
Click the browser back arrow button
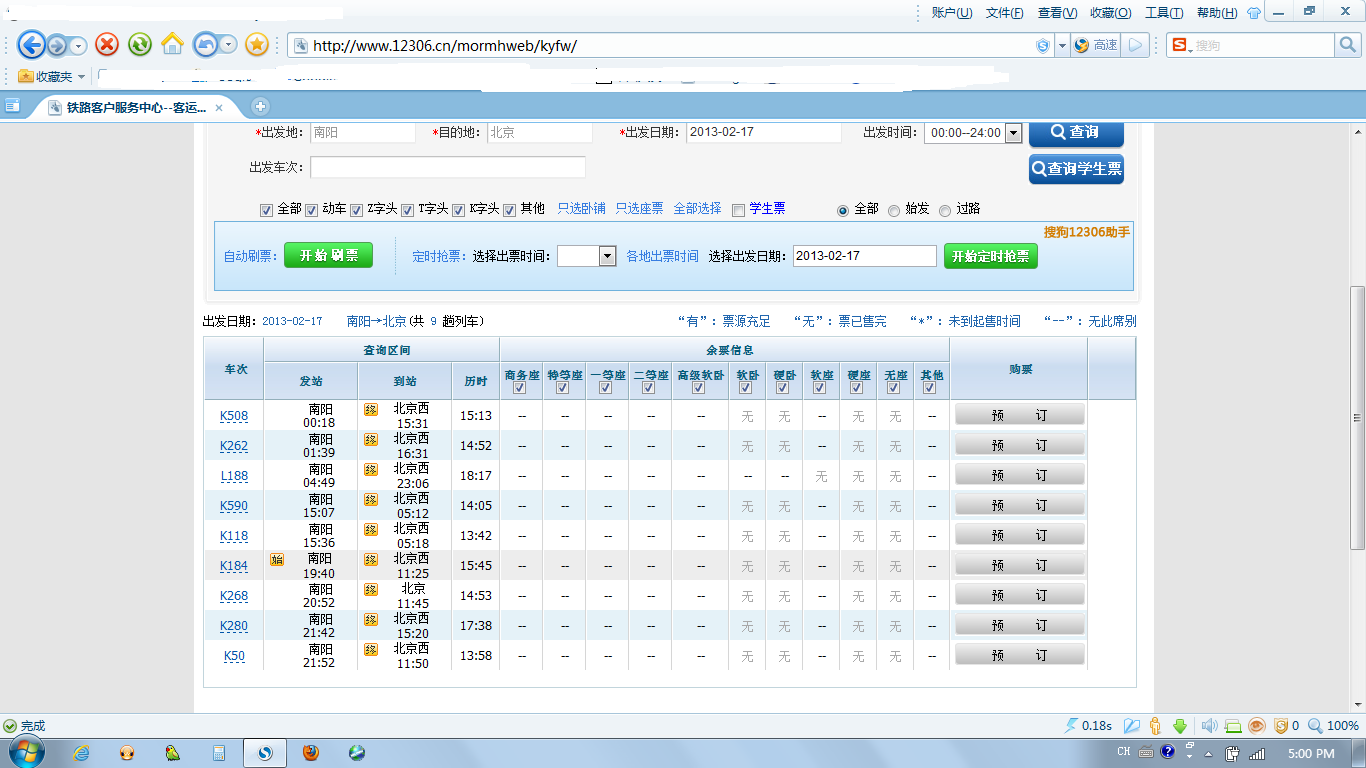click(32, 44)
